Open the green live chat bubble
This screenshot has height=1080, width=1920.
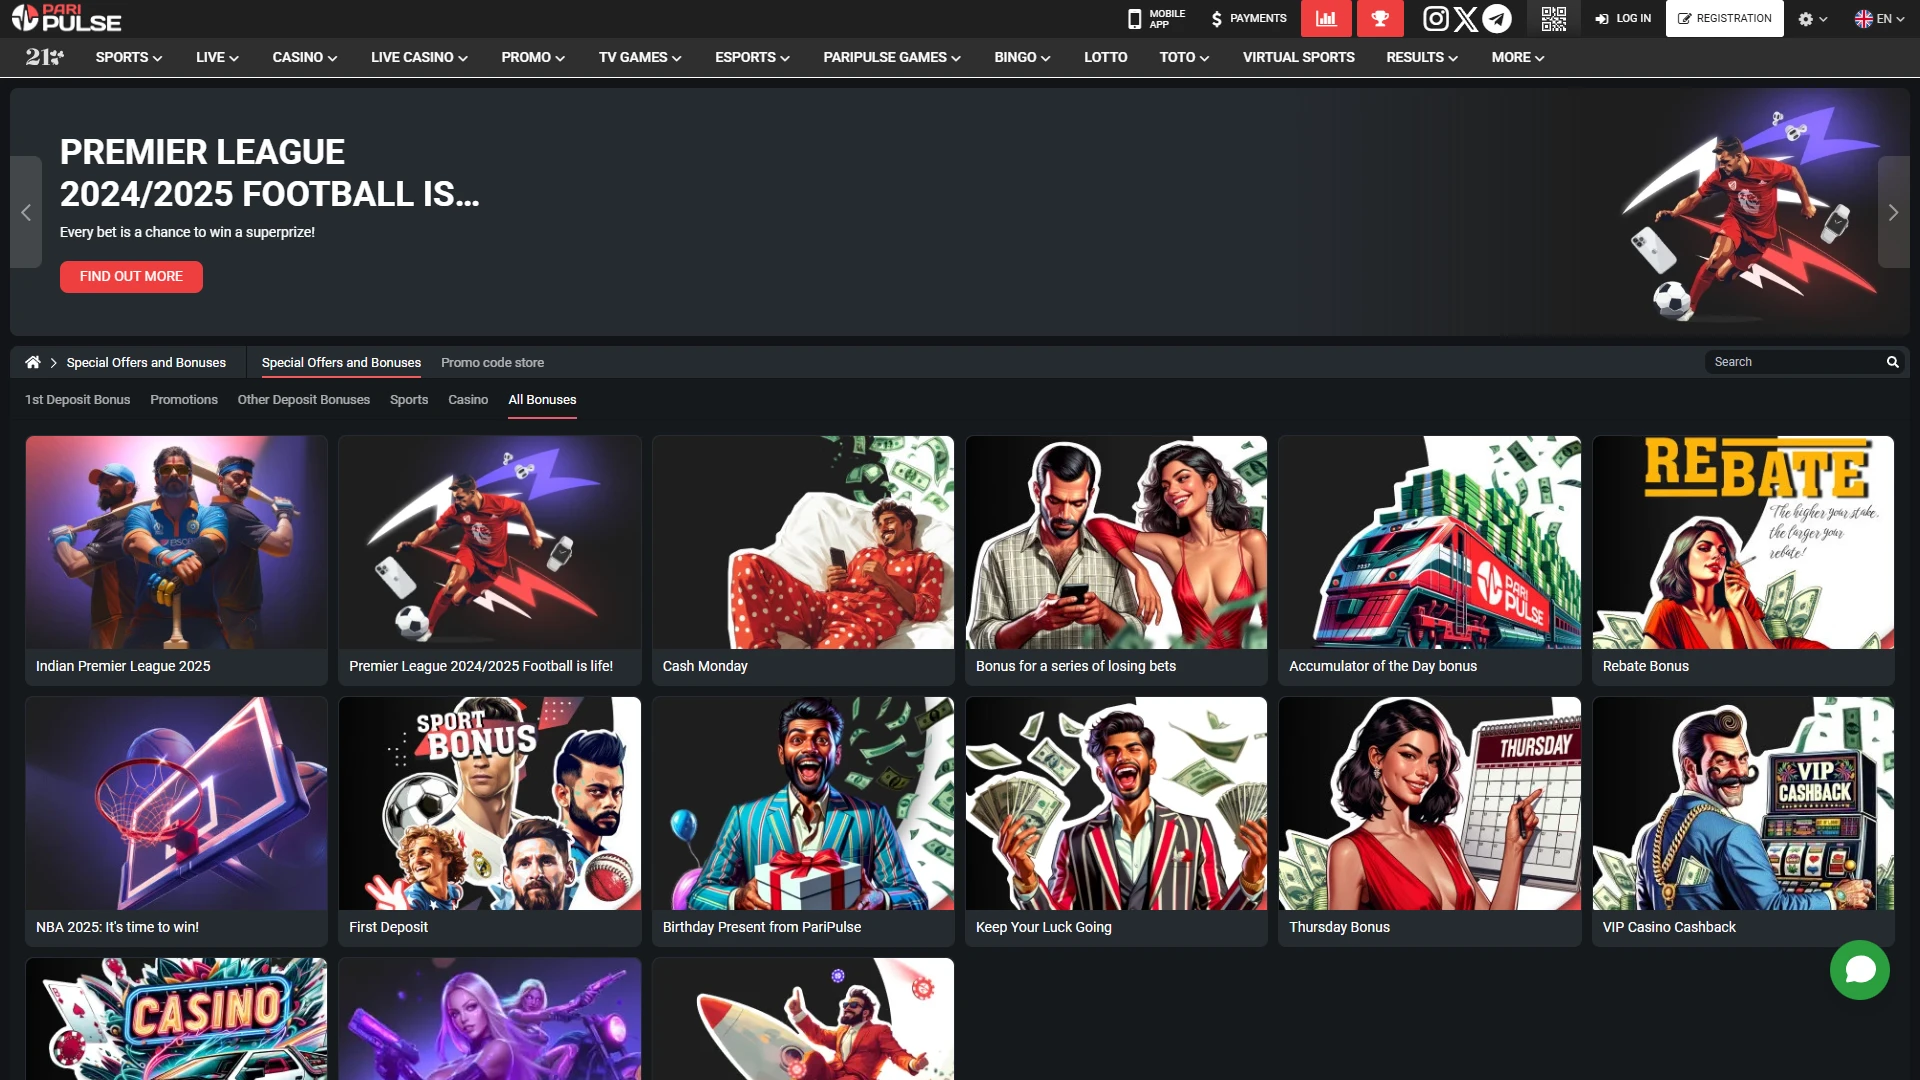coord(1859,969)
